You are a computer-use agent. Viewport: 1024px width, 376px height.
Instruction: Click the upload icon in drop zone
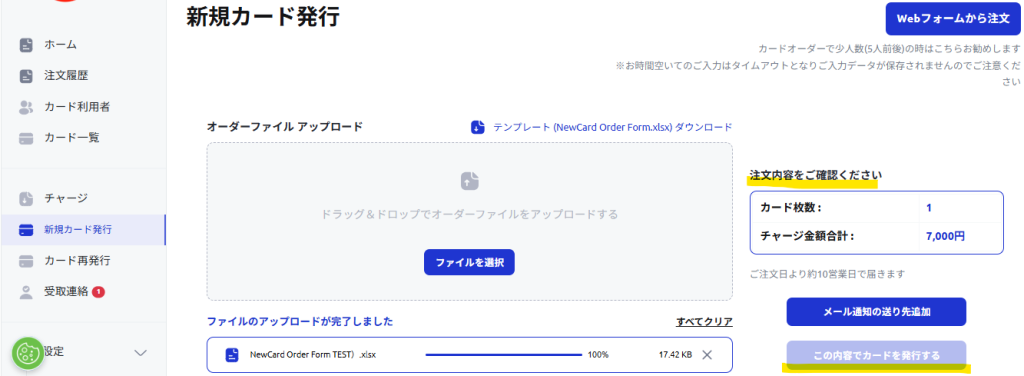pyautogui.click(x=470, y=181)
